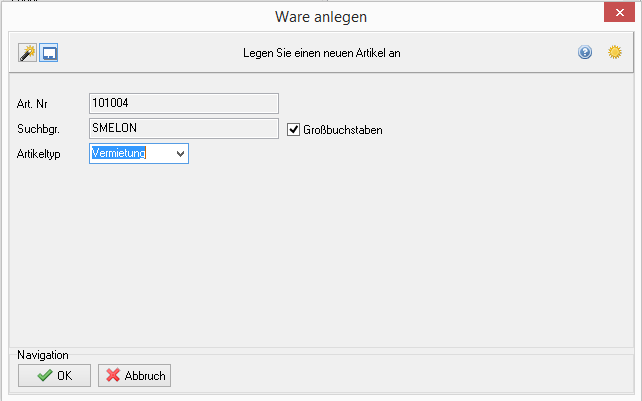This screenshot has width=642, height=401.
Task: Click the Navigation group label
Action: pyautogui.click(x=43, y=355)
